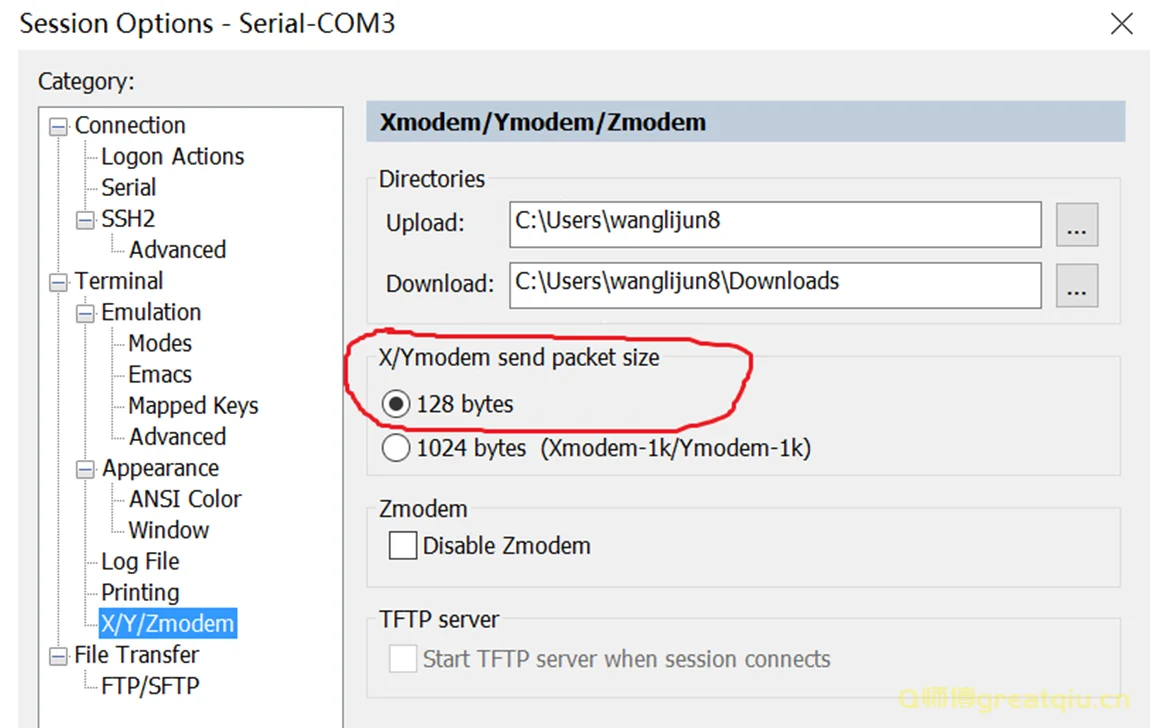Viewport: 1150px width, 728px height.
Task: Collapse the Emulation tree node
Action: point(87,313)
